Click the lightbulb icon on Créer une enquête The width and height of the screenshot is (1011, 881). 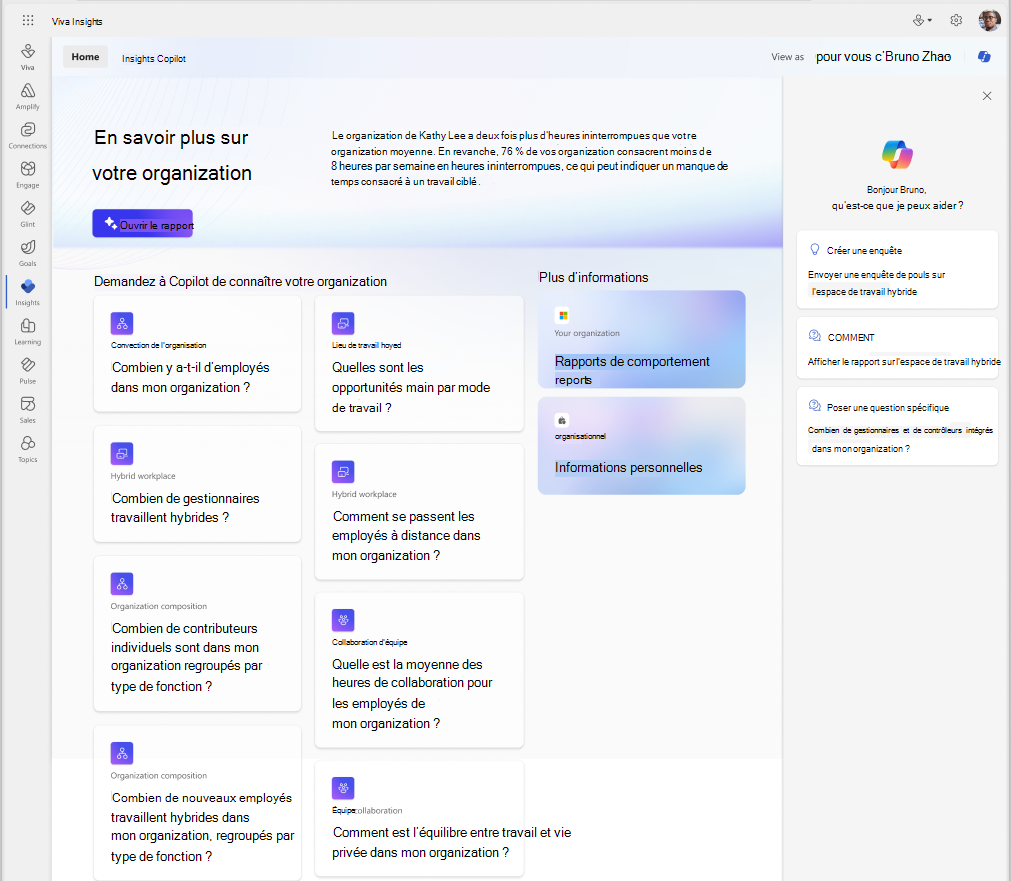pos(814,250)
